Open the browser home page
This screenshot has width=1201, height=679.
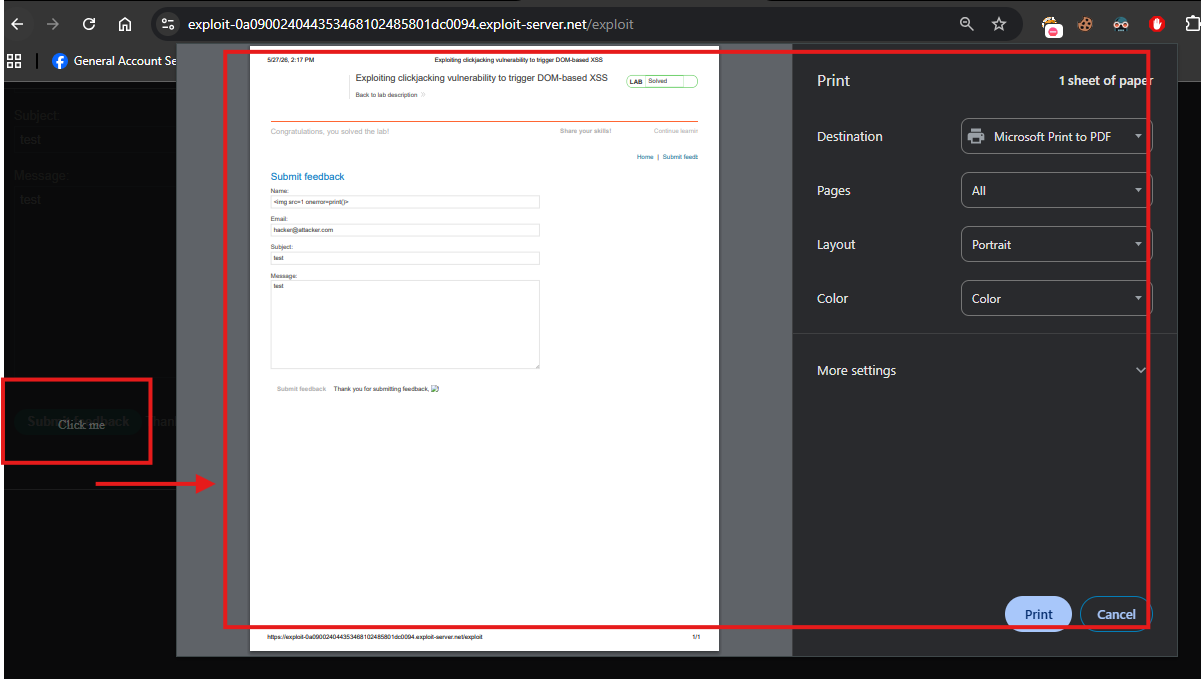[125, 24]
